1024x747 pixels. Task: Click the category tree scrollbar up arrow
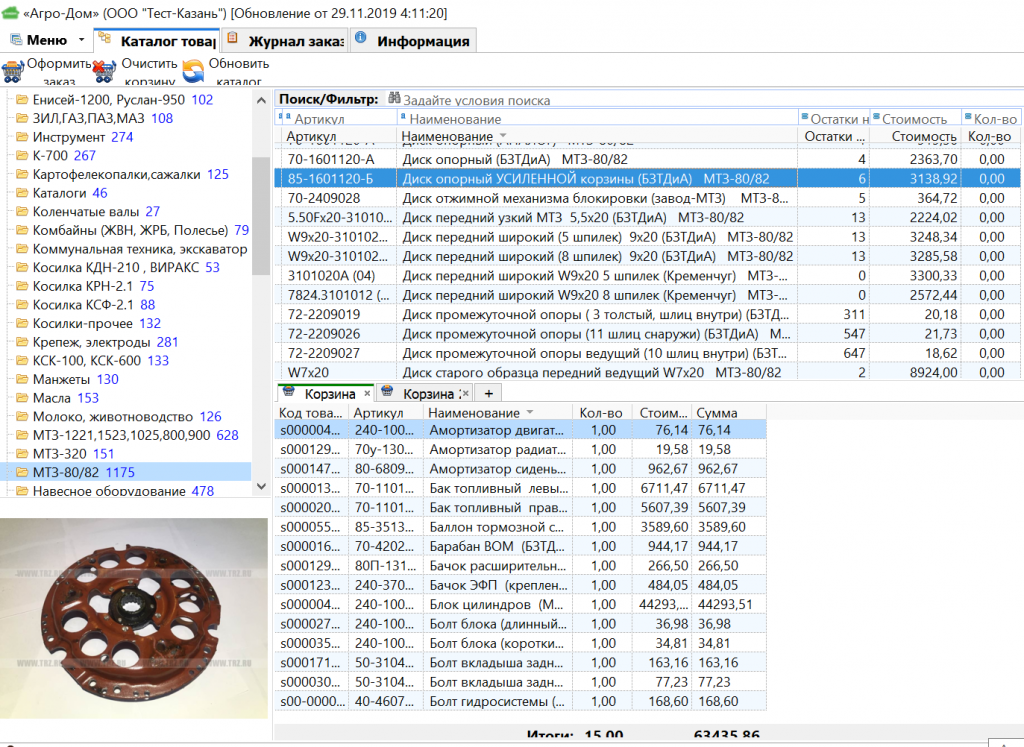[261, 101]
